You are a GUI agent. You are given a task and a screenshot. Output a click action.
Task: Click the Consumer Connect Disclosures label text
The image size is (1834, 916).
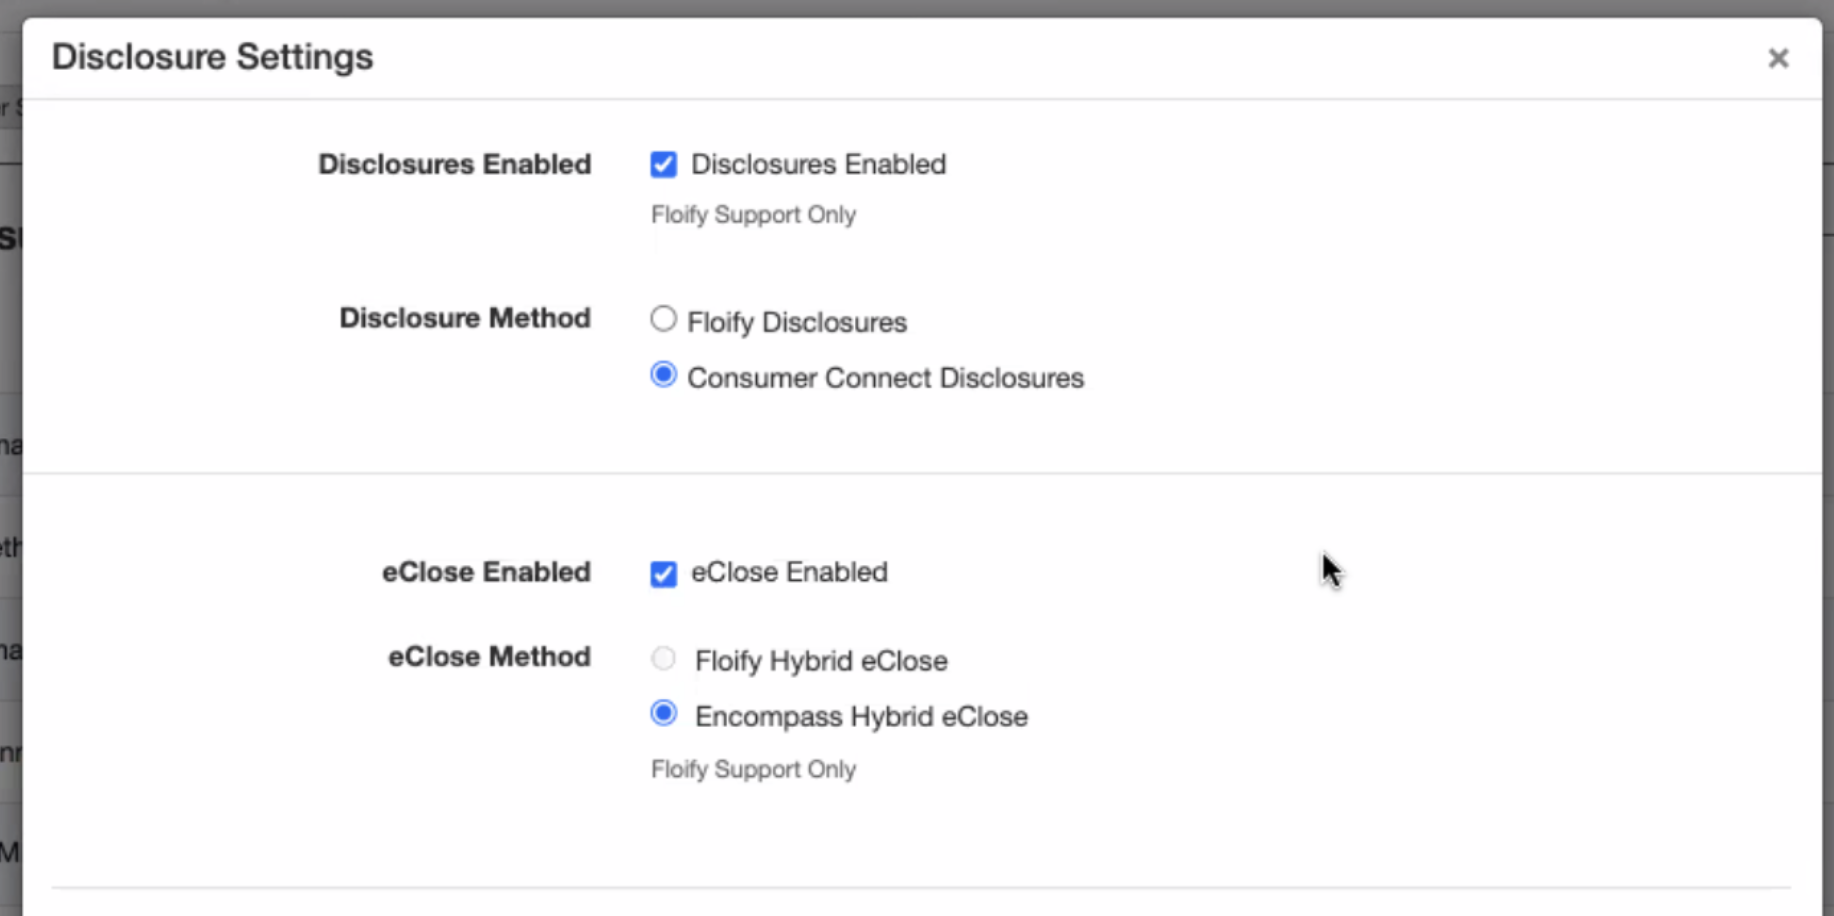(885, 378)
